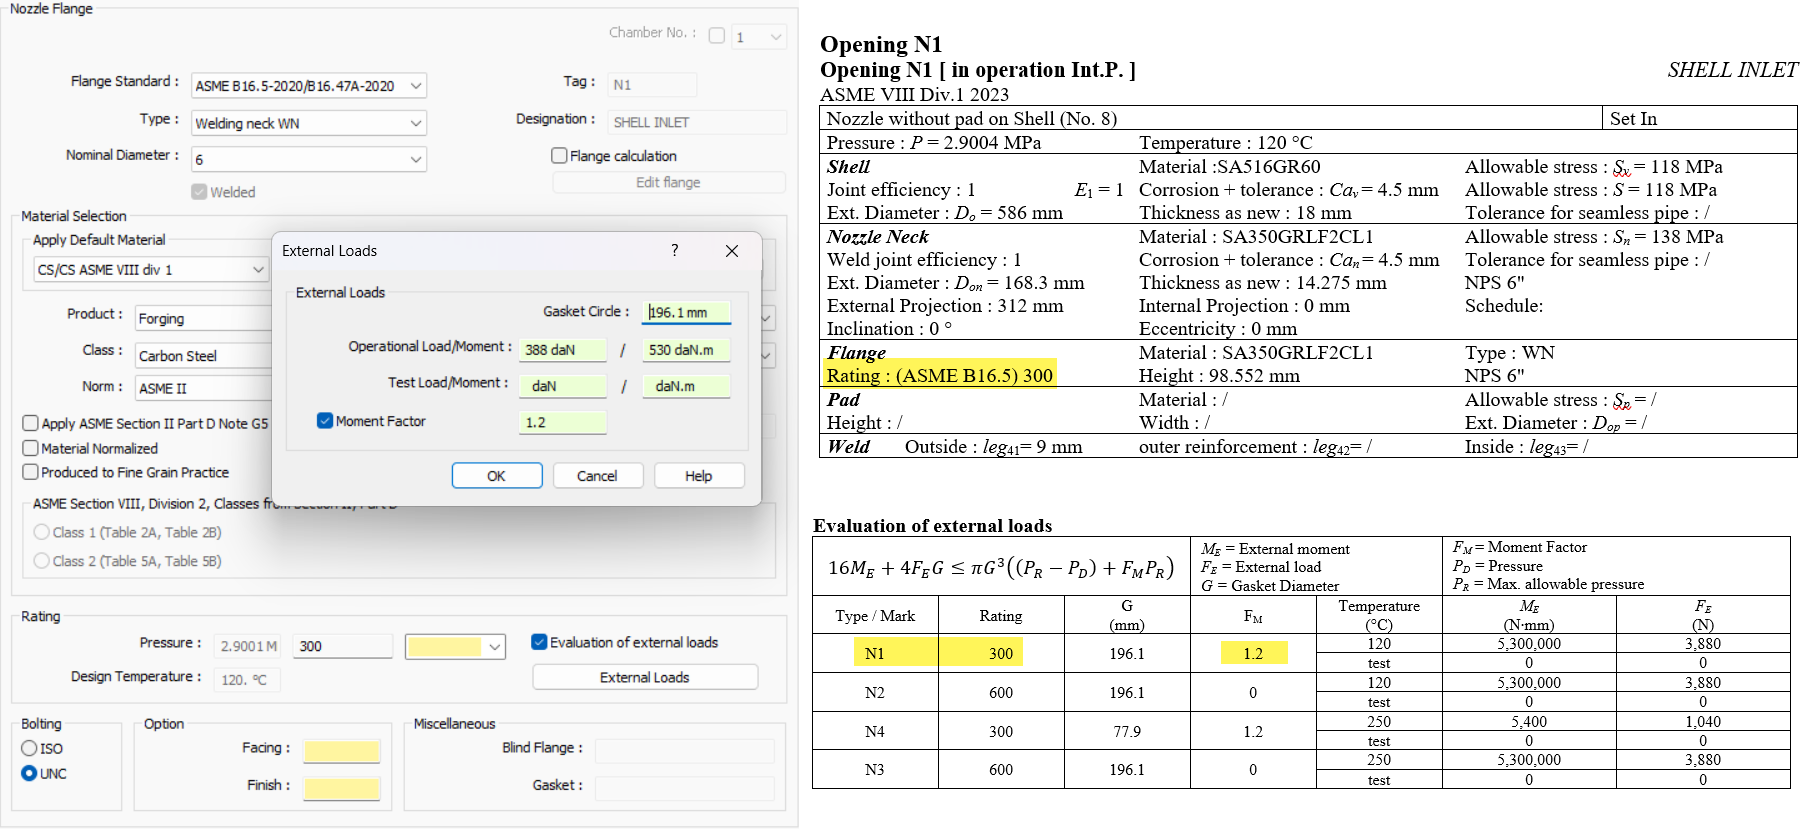Click the Gasket field under Miscellaneous
Image resolution: width=1806 pixels, height=829 pixels.
684,788
